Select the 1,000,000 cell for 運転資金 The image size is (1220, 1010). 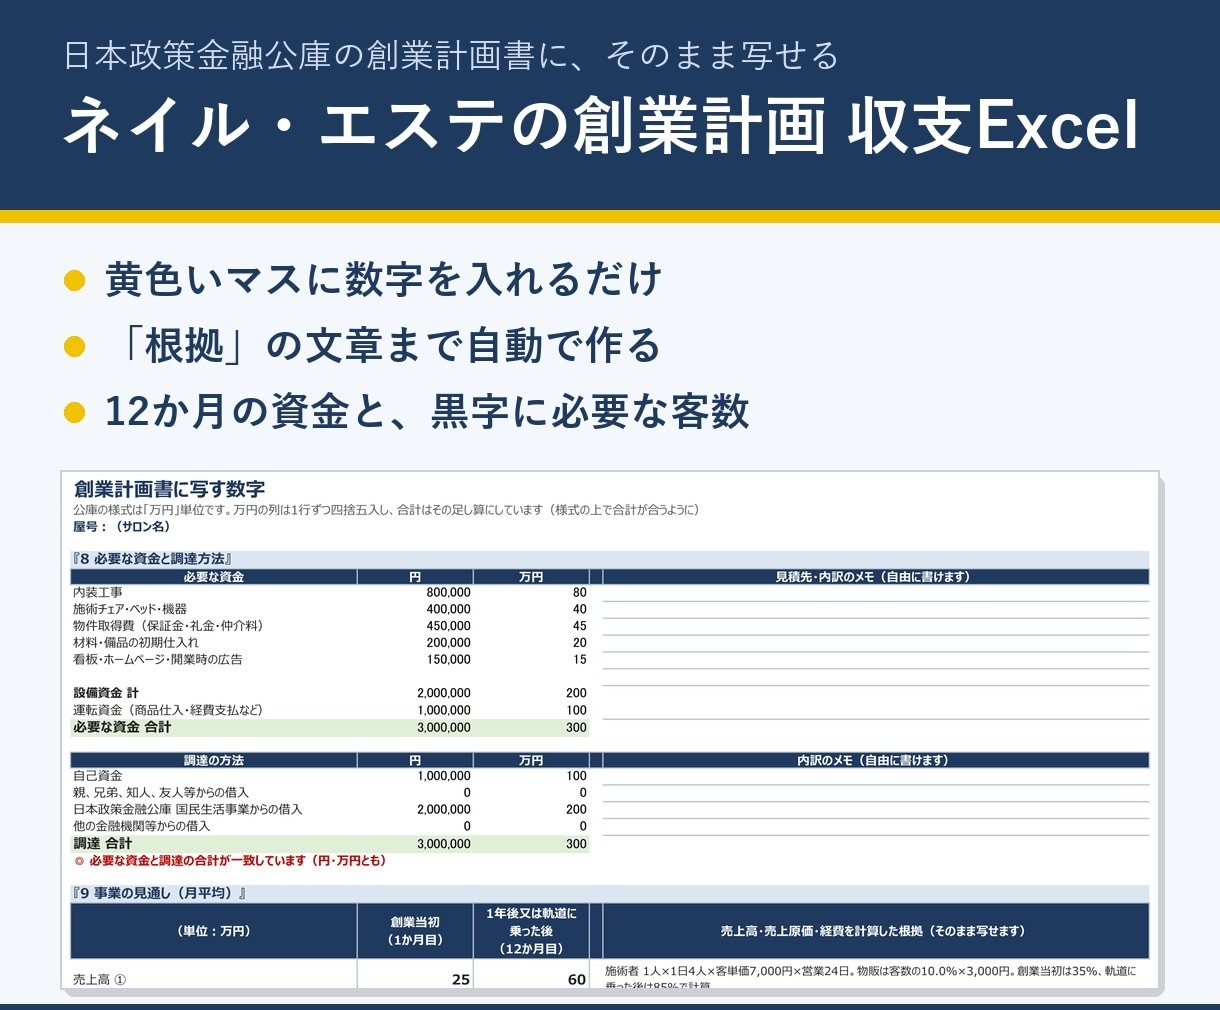tap(443, 710)
